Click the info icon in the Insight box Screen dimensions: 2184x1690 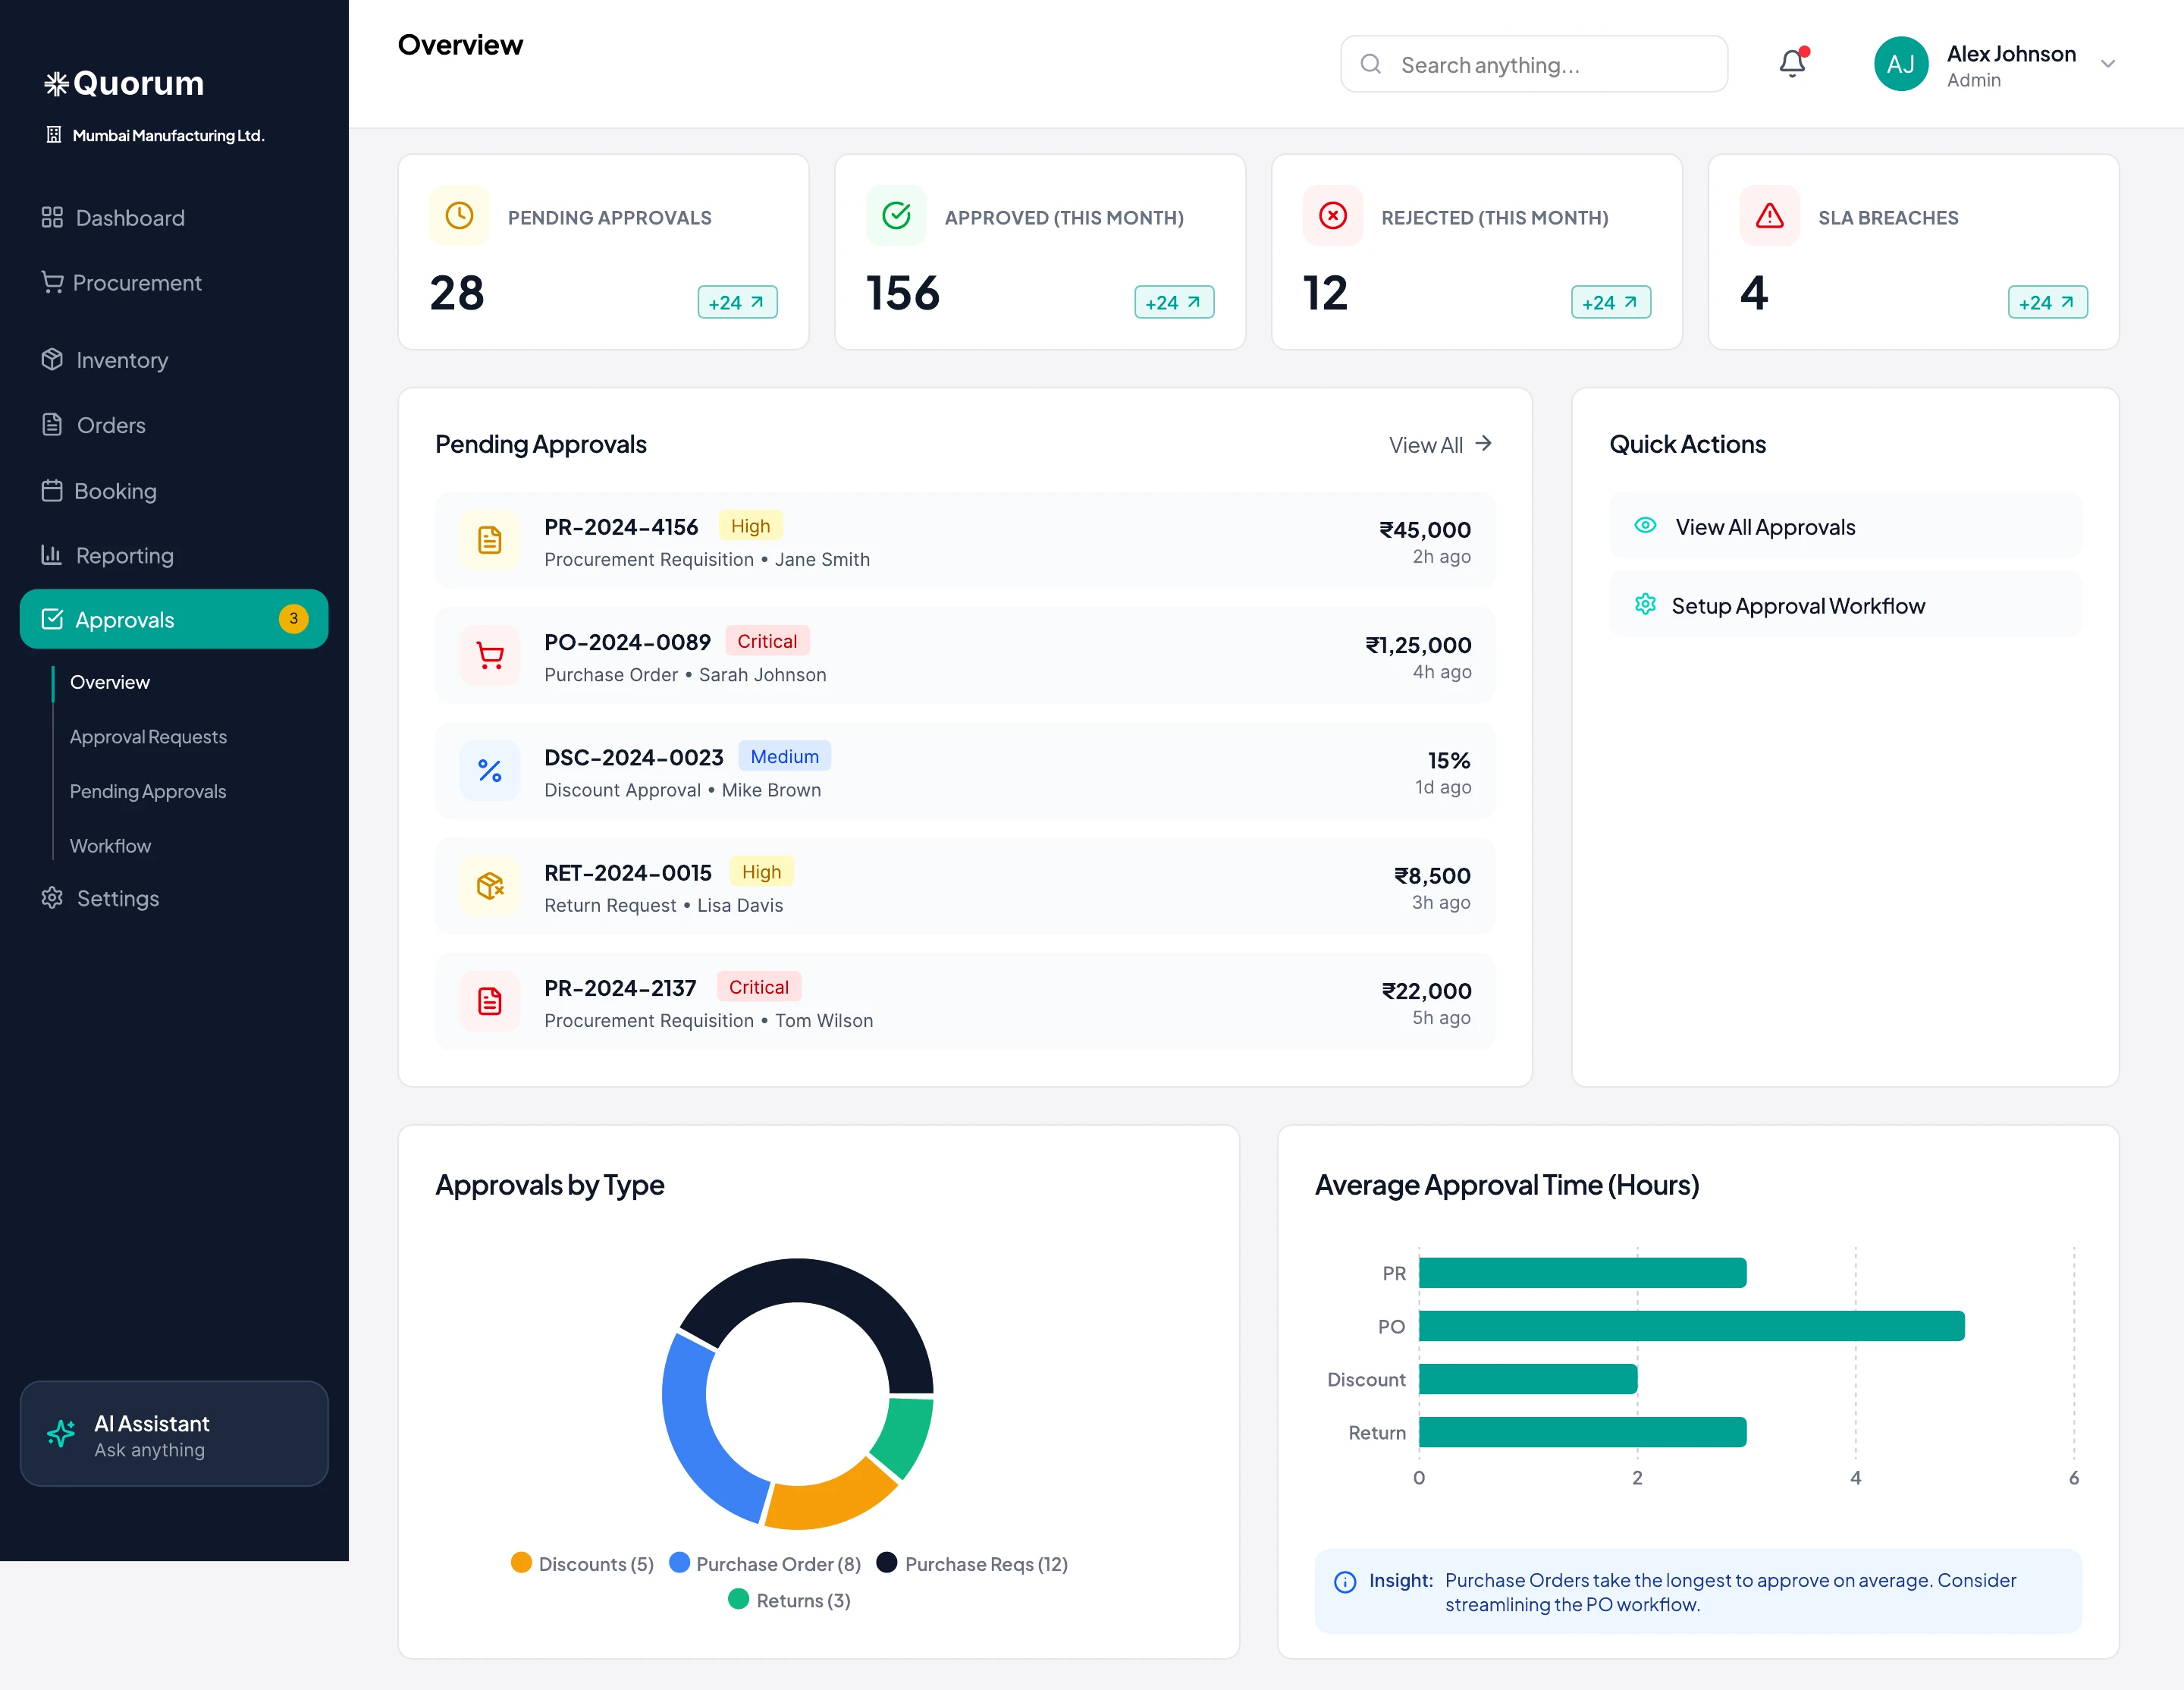(x=1345, y=1582)
